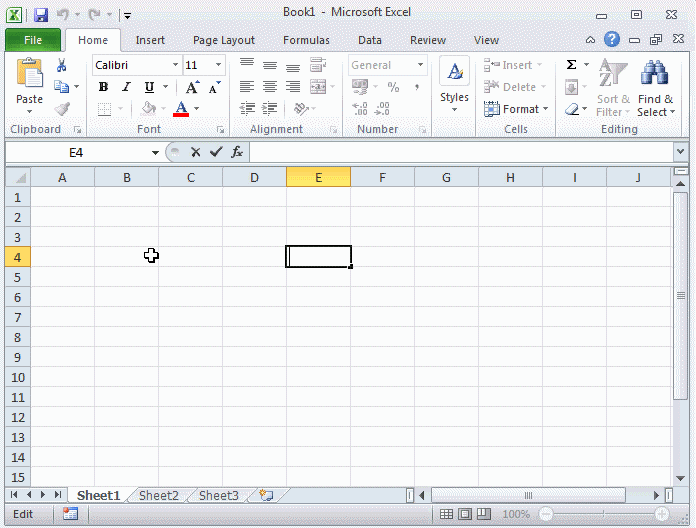Screen dimensions: 696x528
Task: Click the AutoSum sigma icon
Action: pyautogui.click(x=571, y=65)
